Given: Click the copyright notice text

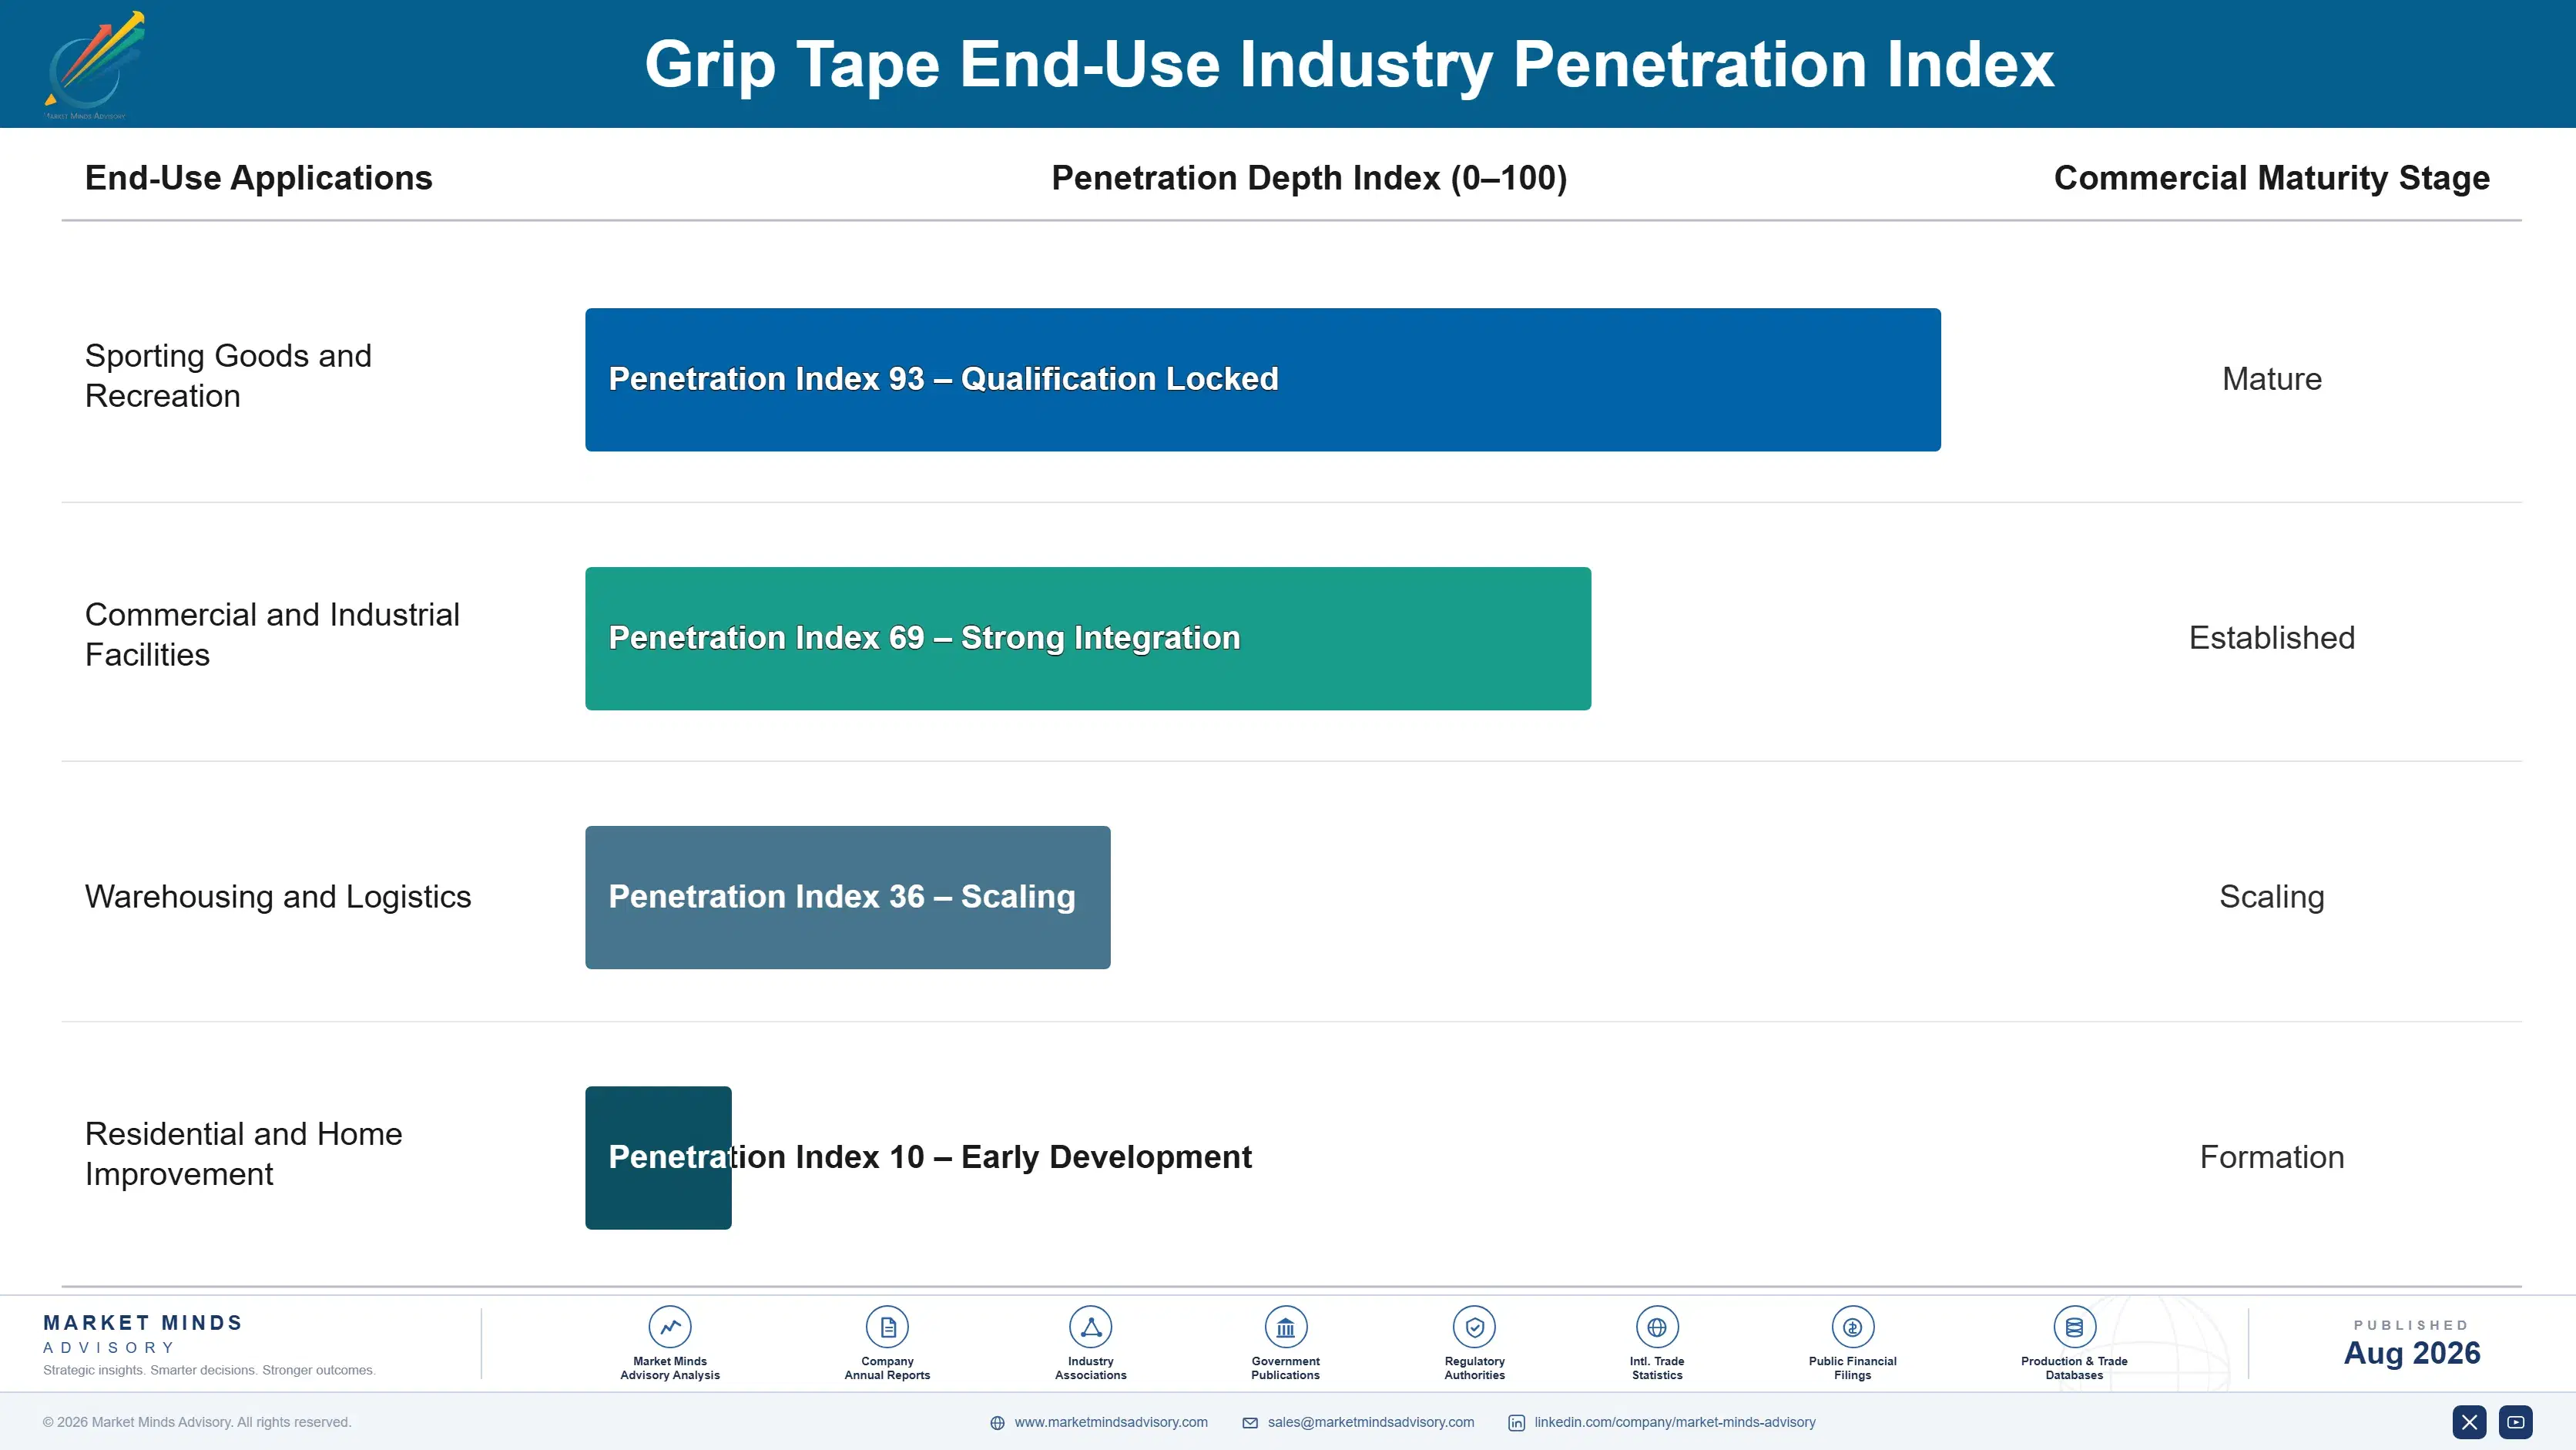Looking at the screenshot, I should click(x=197, y=1422).
